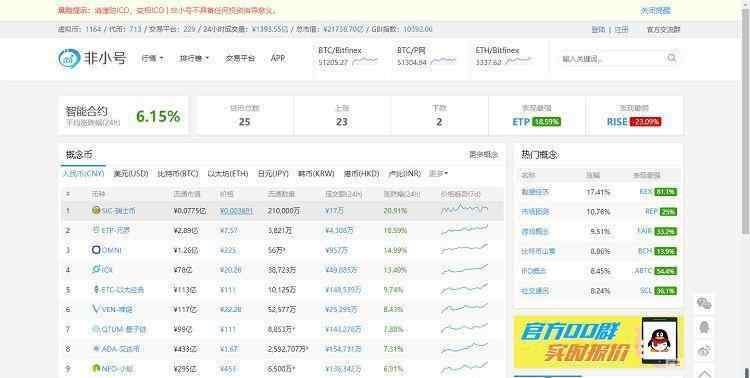This screenshot has width=750, height=378.
Task: Select the 美元(USD) currency tab
Action: pyautogui.click(x=131, y=173)
